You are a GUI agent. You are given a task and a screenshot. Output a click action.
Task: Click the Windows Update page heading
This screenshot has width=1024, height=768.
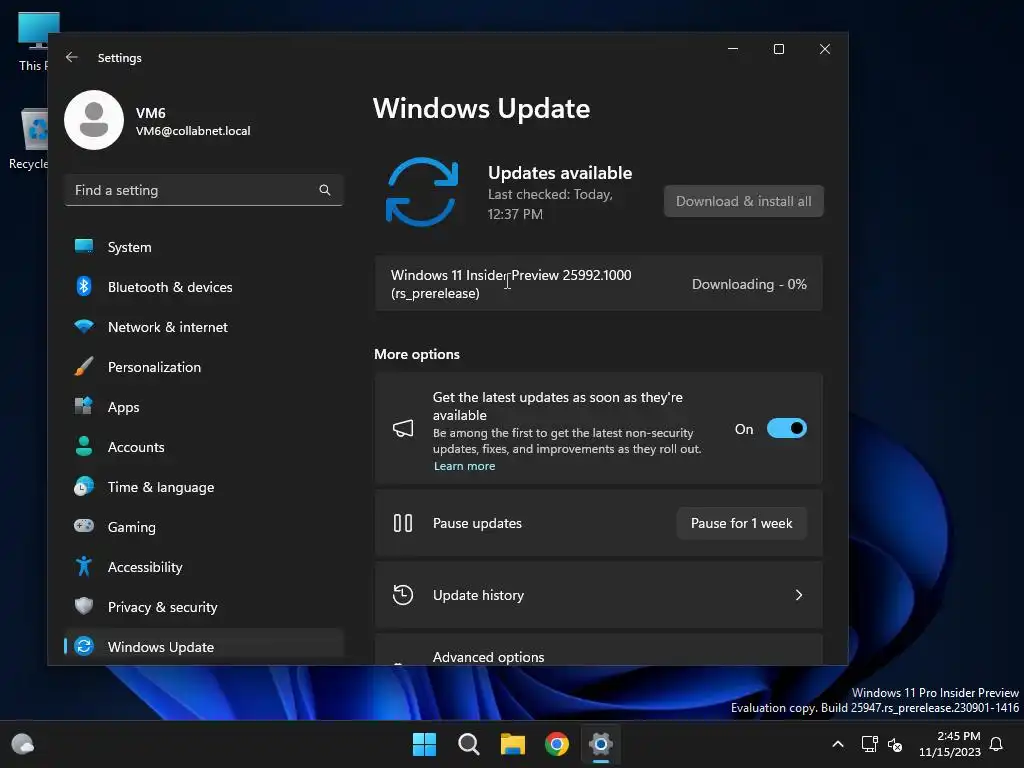[x=481, y=108]
